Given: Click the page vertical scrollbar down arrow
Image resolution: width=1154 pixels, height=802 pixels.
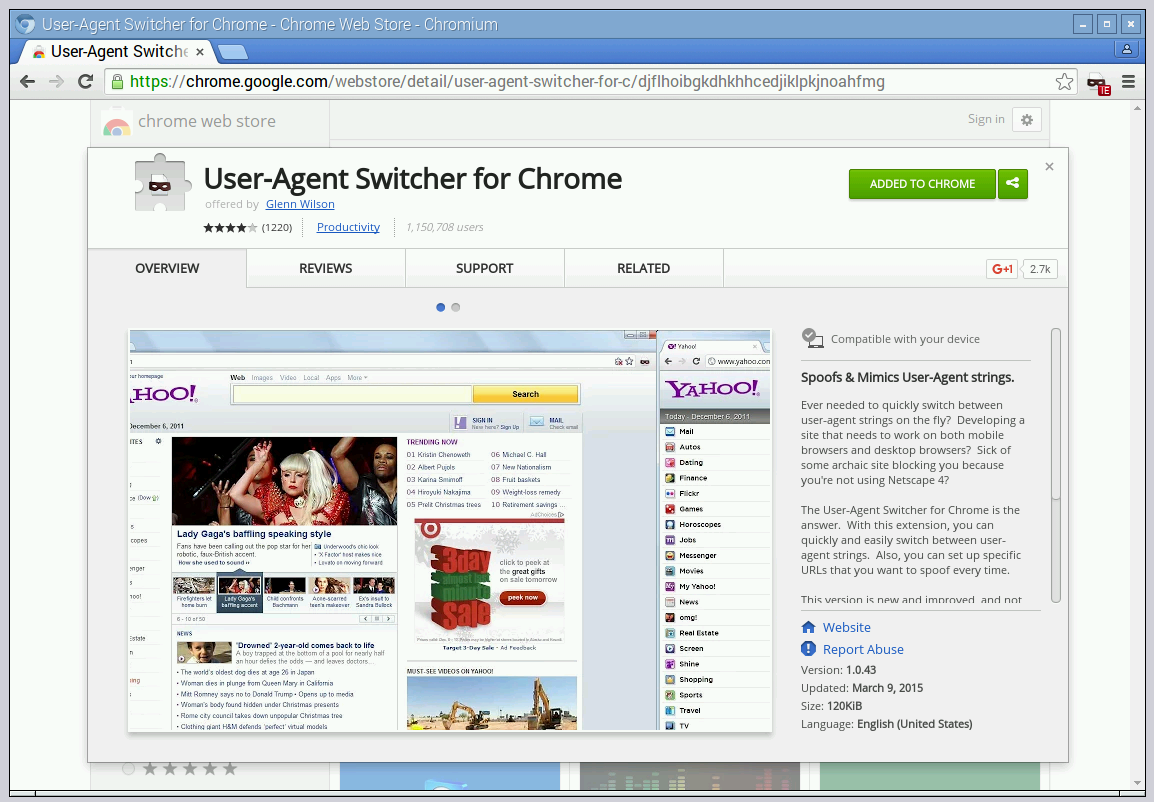Looking at the screenshot, I should coord(1138,782).
